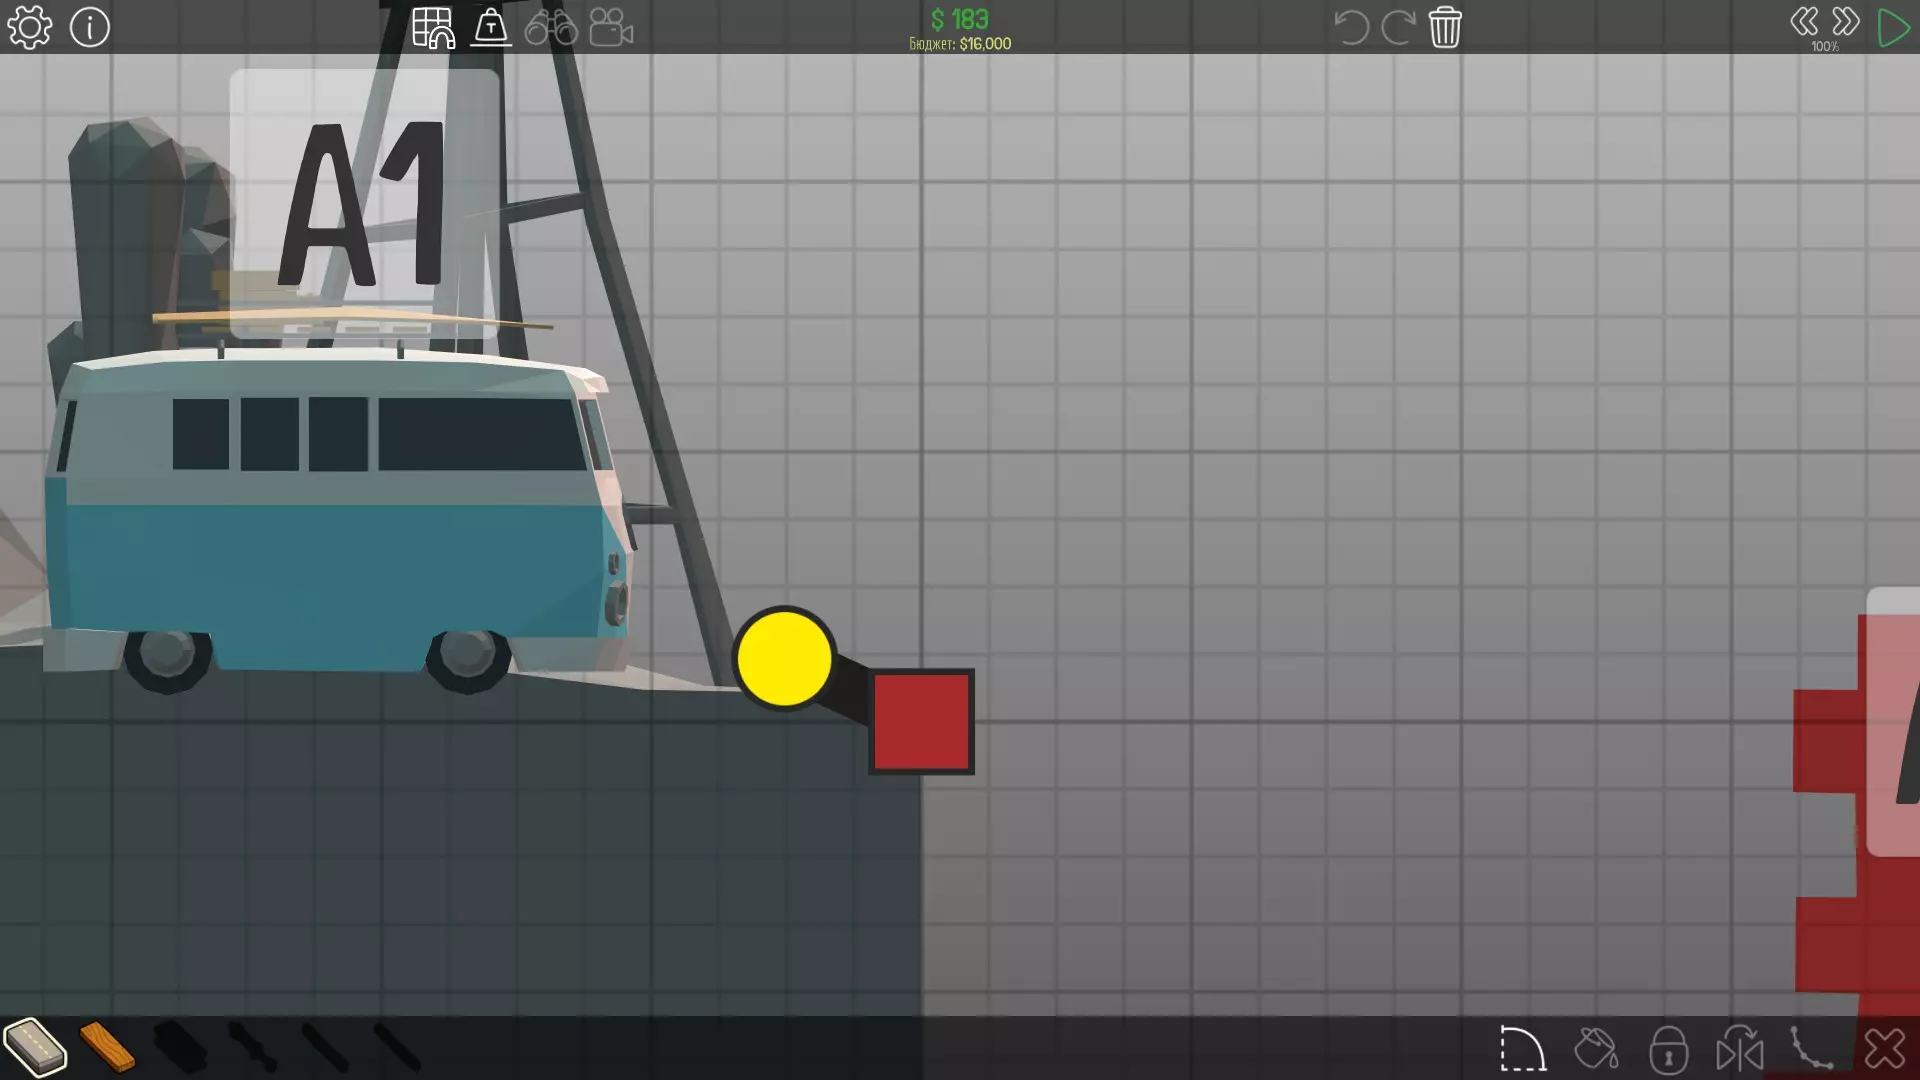Viewport: 1920px width, 1080px height.
Task: Click the yellow anchor joint
Action: (x=785, y=659)
